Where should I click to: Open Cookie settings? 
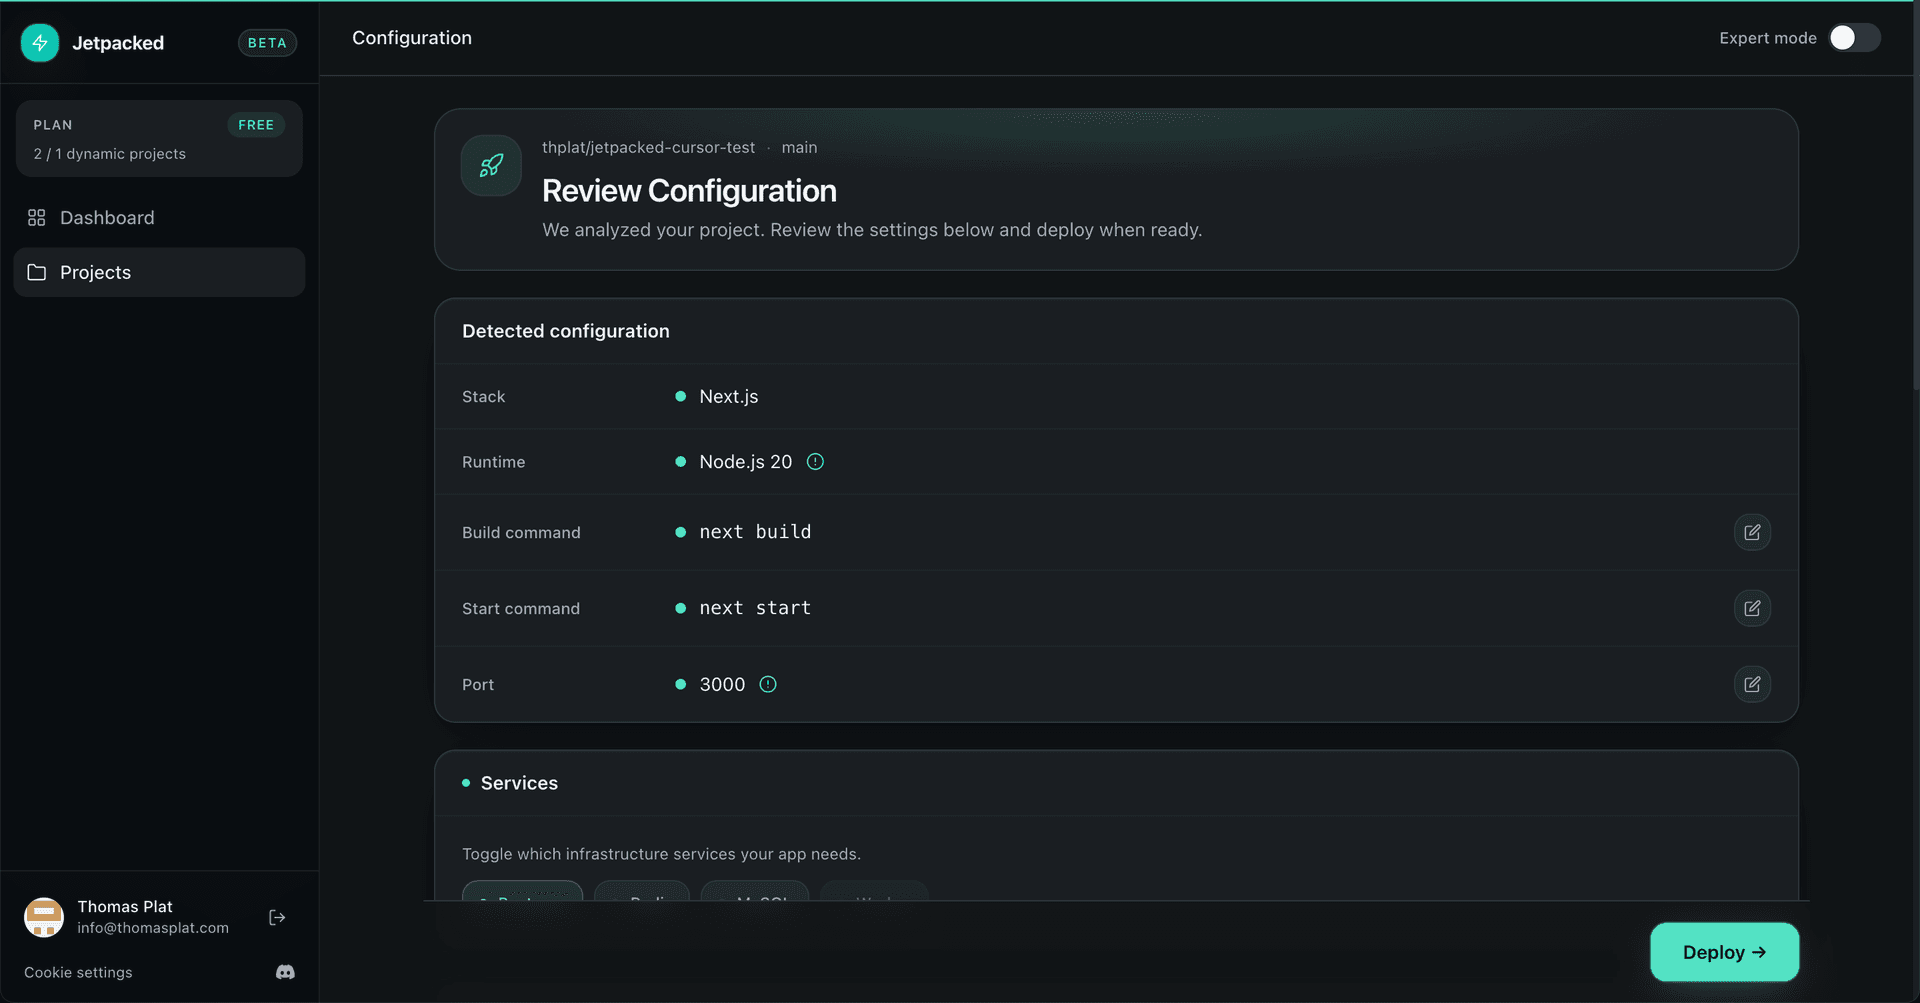[x=78, y=972]
